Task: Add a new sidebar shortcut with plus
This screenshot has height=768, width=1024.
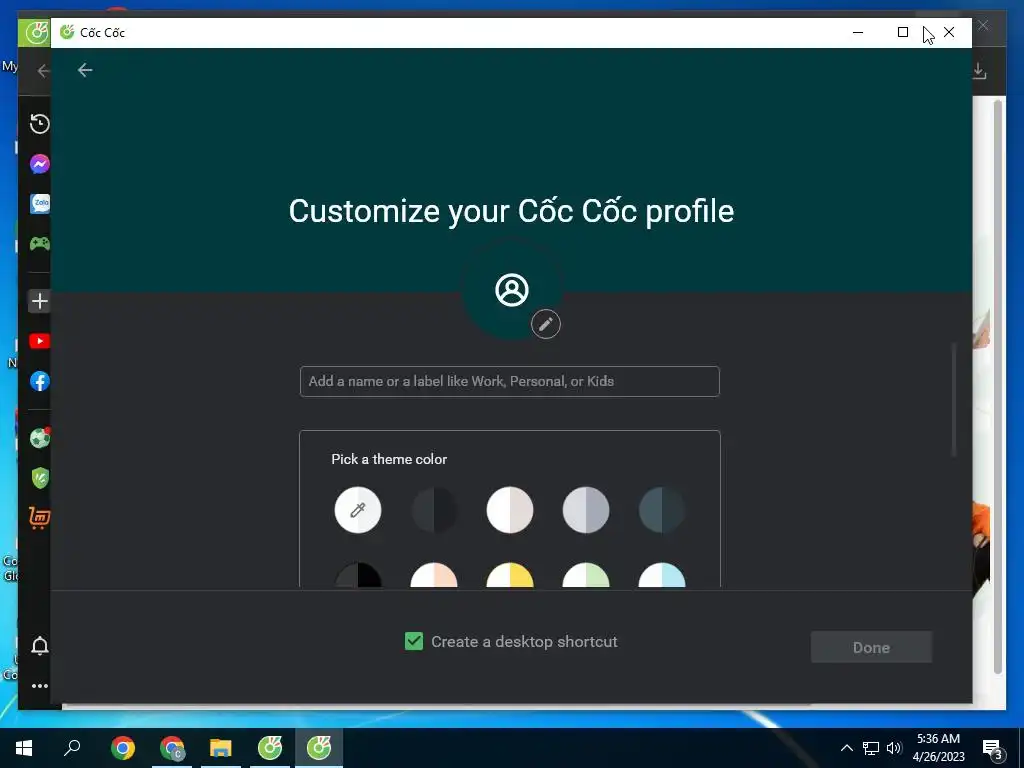Action: pos(40,300)
